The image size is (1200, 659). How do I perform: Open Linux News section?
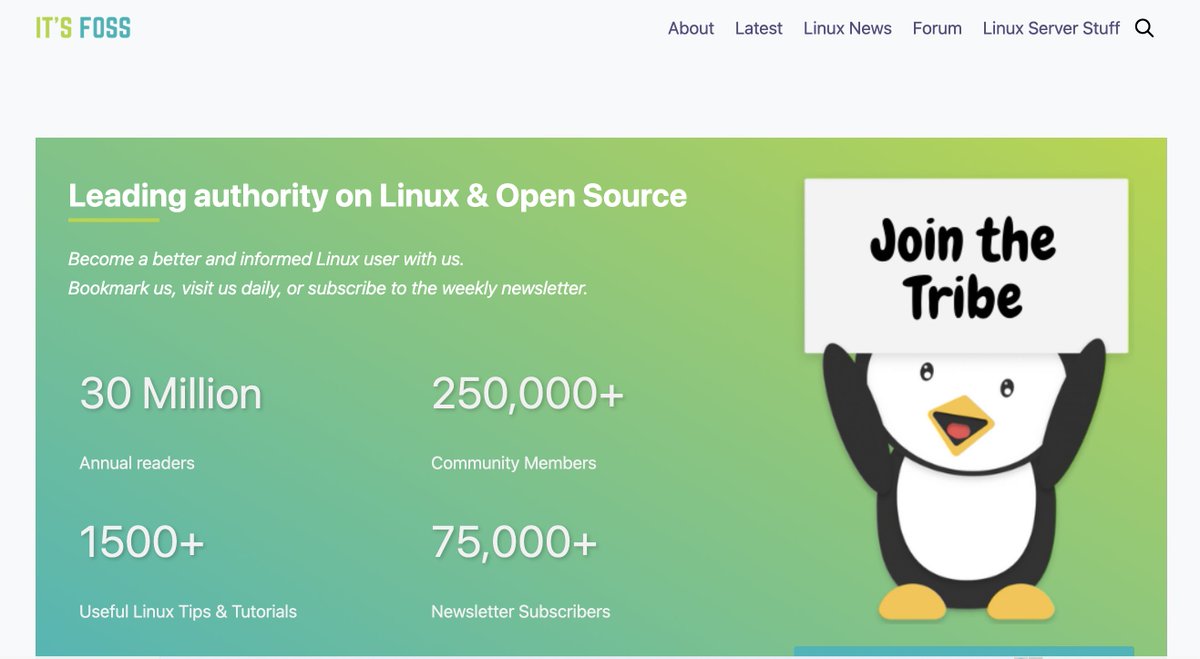pyautogui.click(x=847, y=28)
